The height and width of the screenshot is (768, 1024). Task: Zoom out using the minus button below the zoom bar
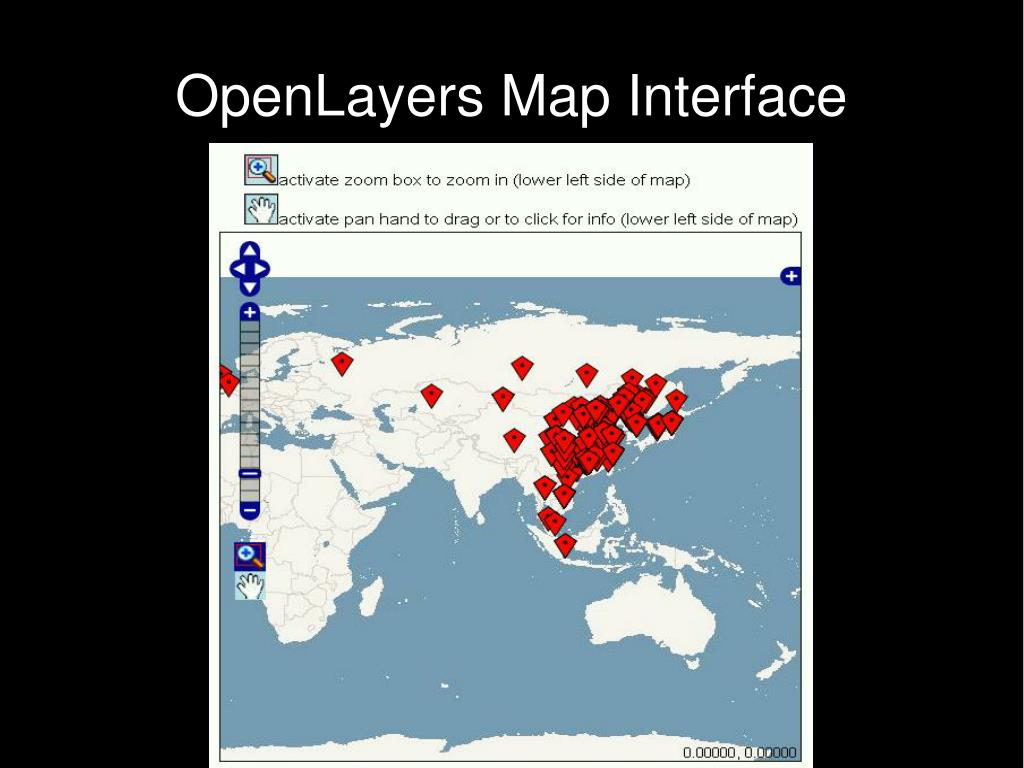pos(249,509)
